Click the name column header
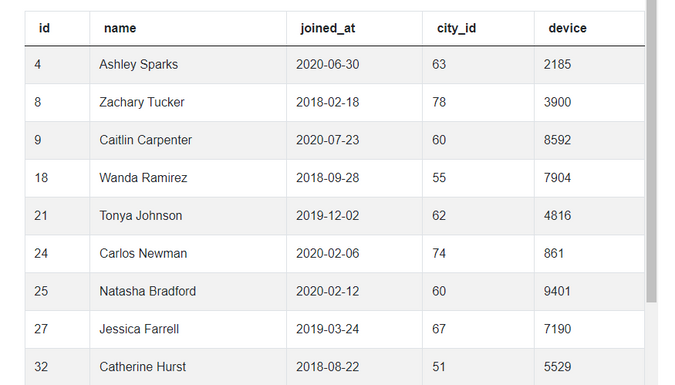Screen dimensions: 675x385 point(188,28)
